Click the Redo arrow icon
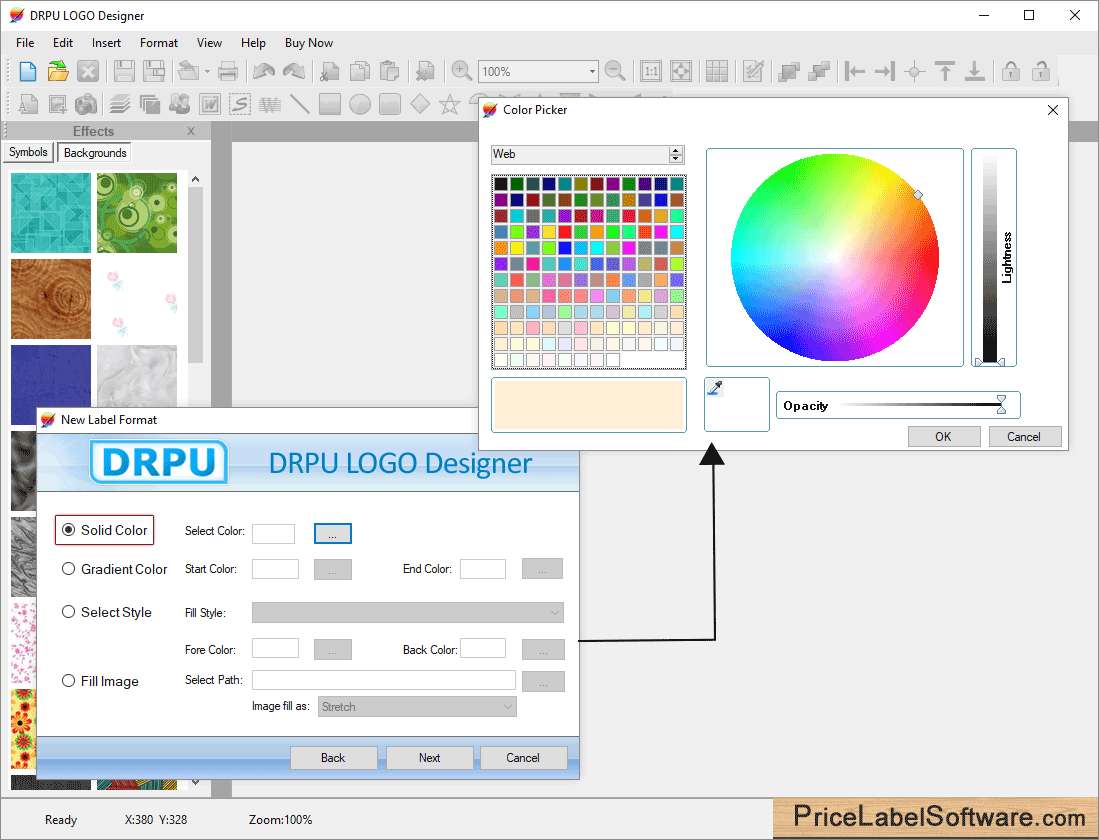This screenshot has height=840, width=1099. point(294,72)
